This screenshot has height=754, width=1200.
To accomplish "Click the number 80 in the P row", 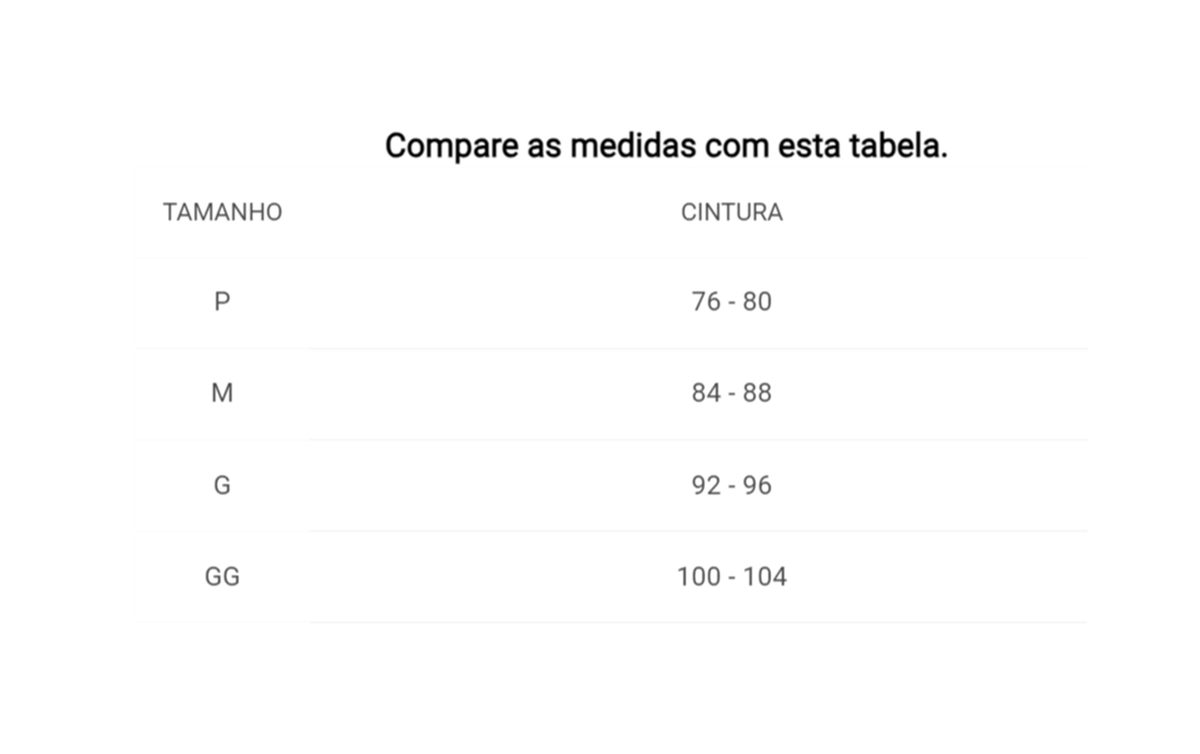I will (757, 301).
